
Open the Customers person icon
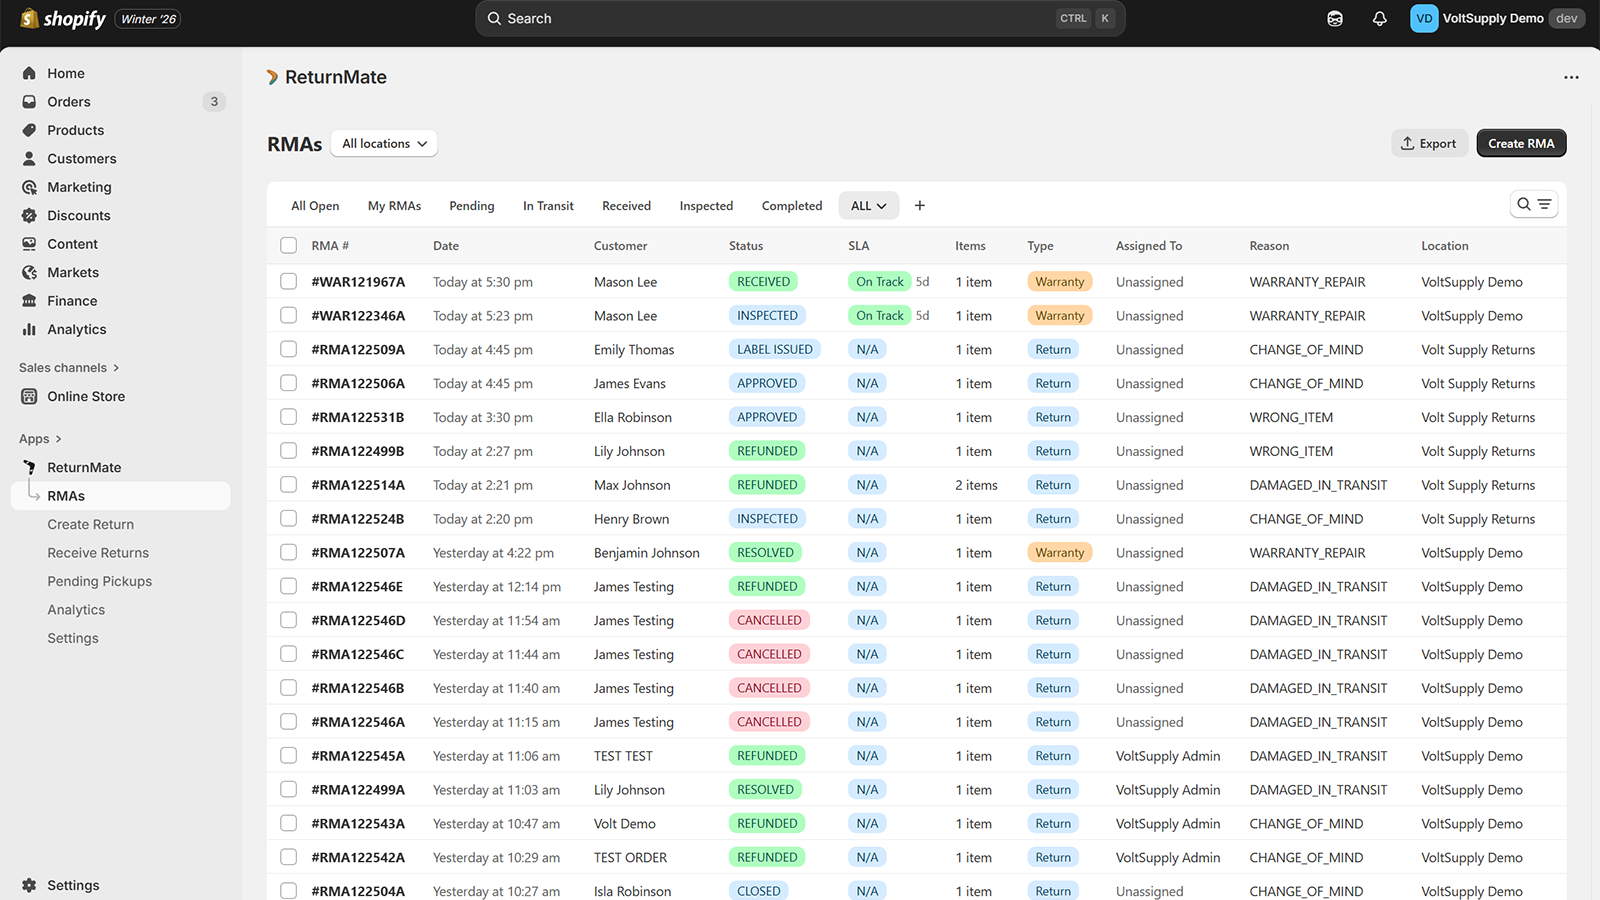(x=29, y=159)
